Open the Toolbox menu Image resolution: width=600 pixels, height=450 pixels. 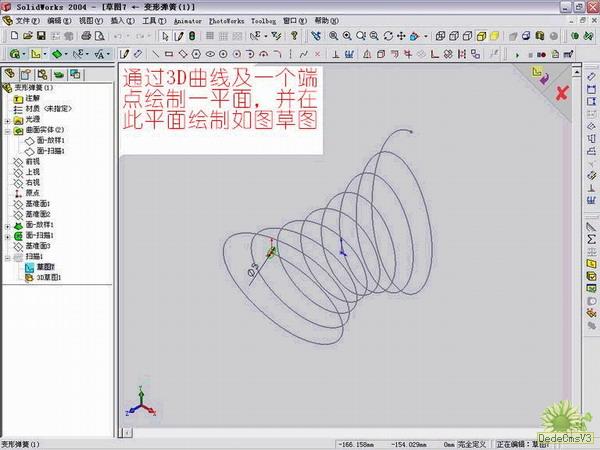(263, 20)
